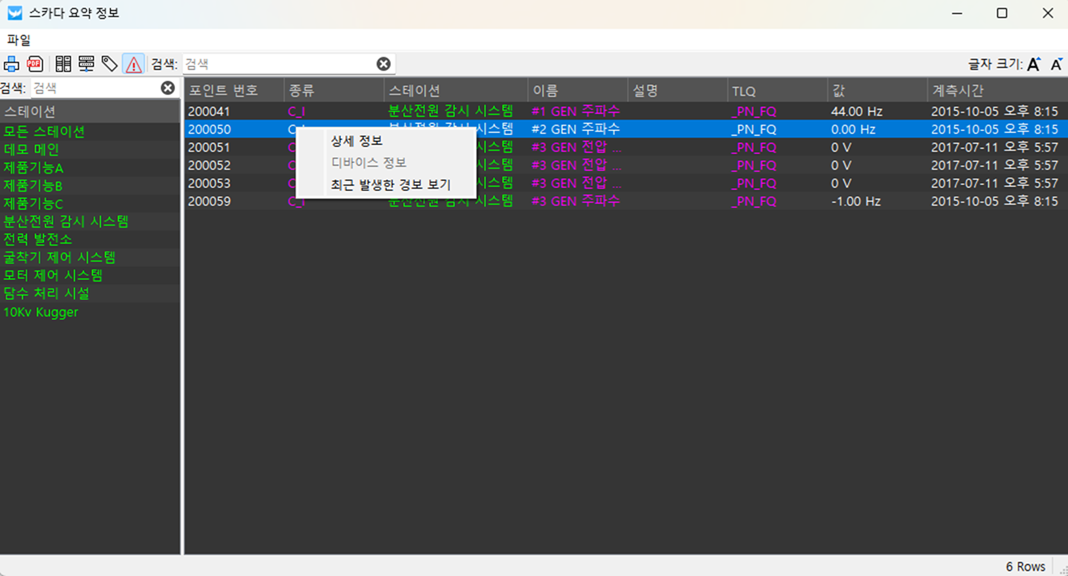Choose 최근 발생한 경보 보기 in context menu
Image resolution: width=1068 pixels, height=576 pixels.
(x=390, y=185)
